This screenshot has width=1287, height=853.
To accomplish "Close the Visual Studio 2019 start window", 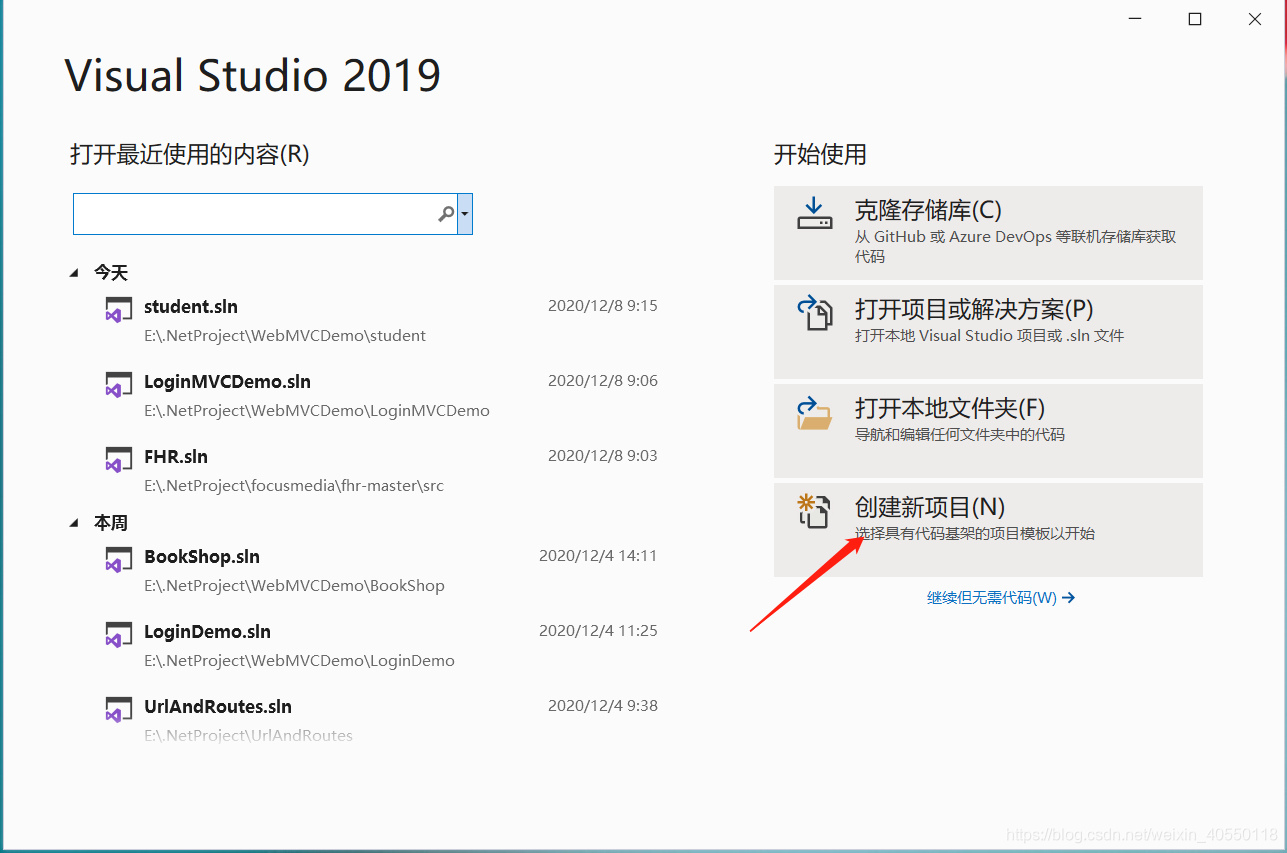I will point(1254,19).
